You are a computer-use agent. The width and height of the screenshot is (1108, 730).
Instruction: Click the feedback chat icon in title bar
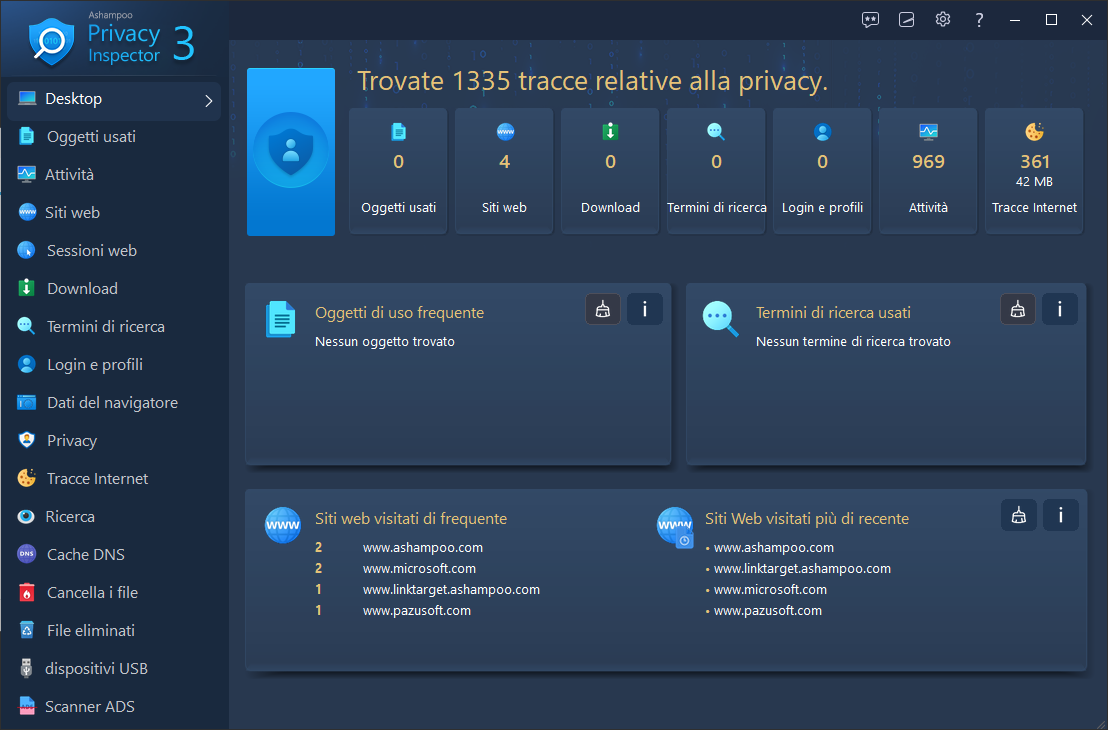[870, 20]
